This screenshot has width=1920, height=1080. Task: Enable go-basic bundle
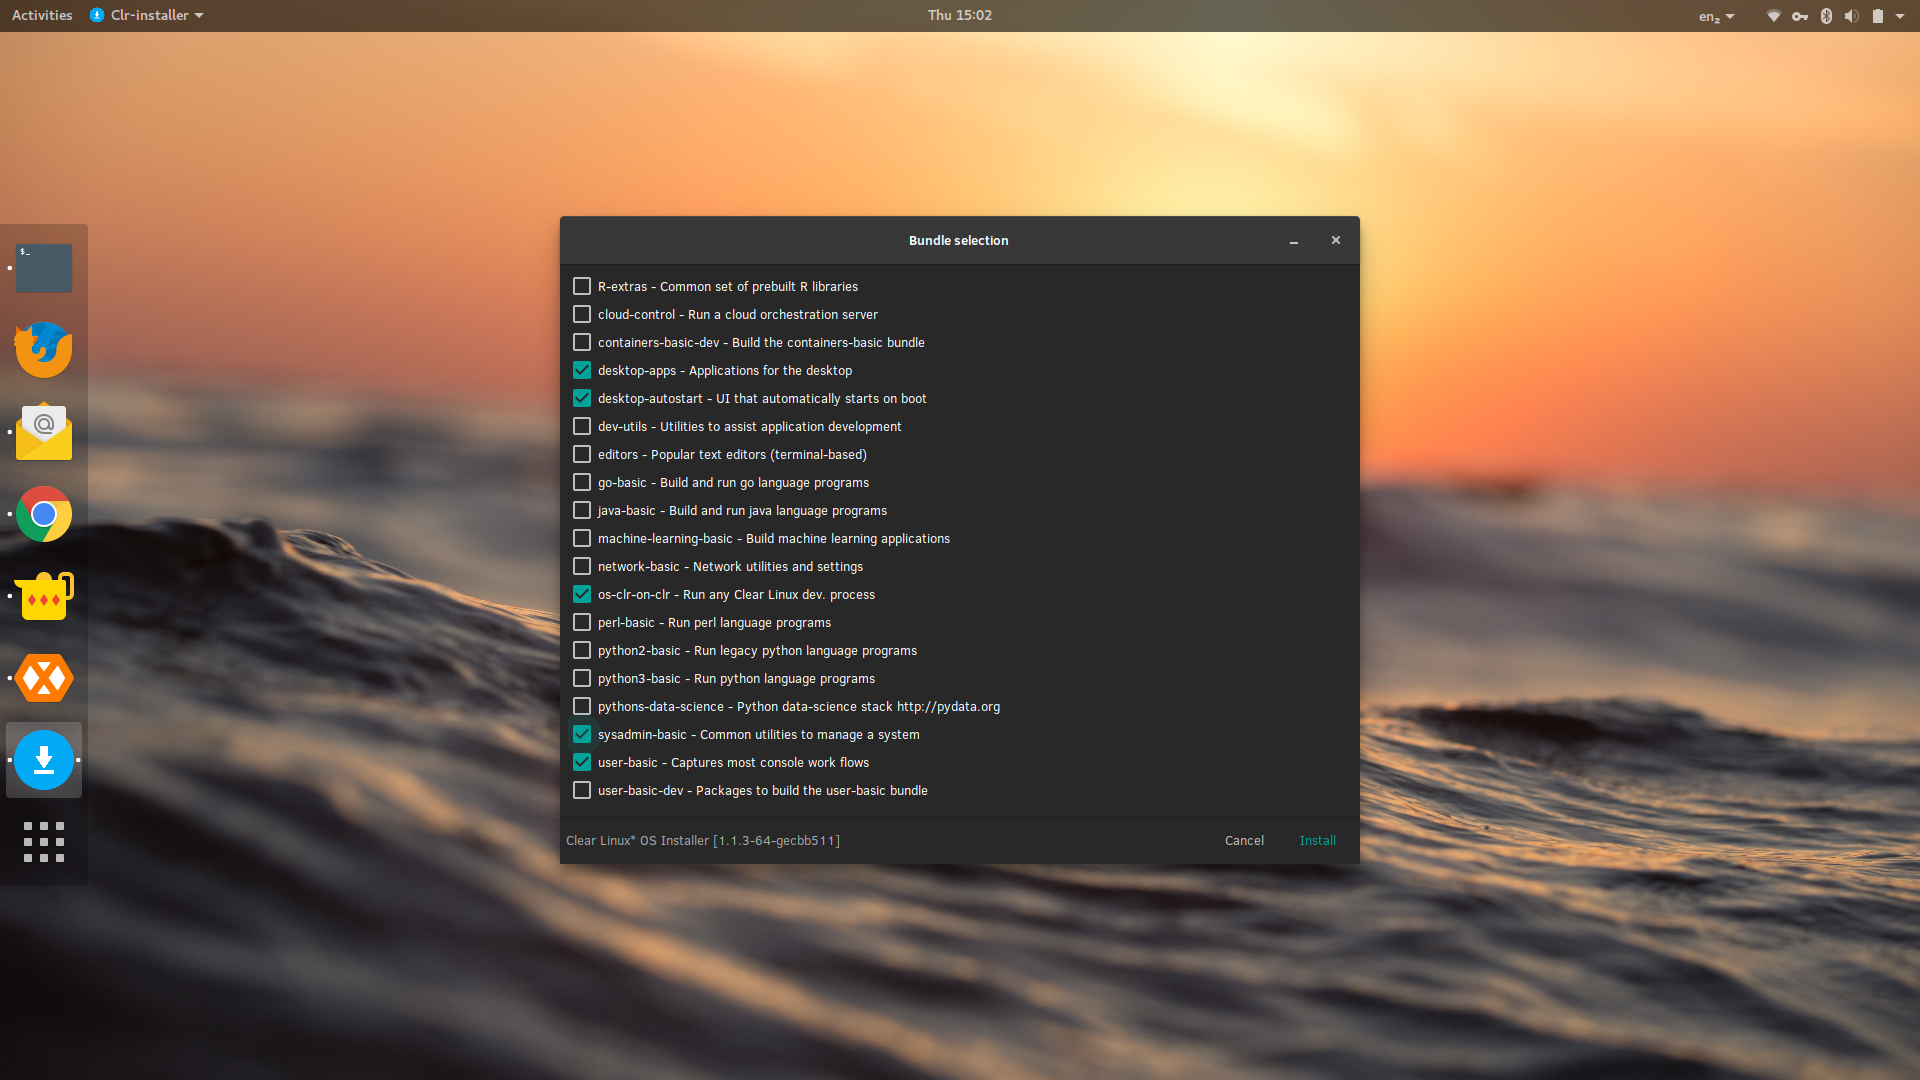point(582,482)
